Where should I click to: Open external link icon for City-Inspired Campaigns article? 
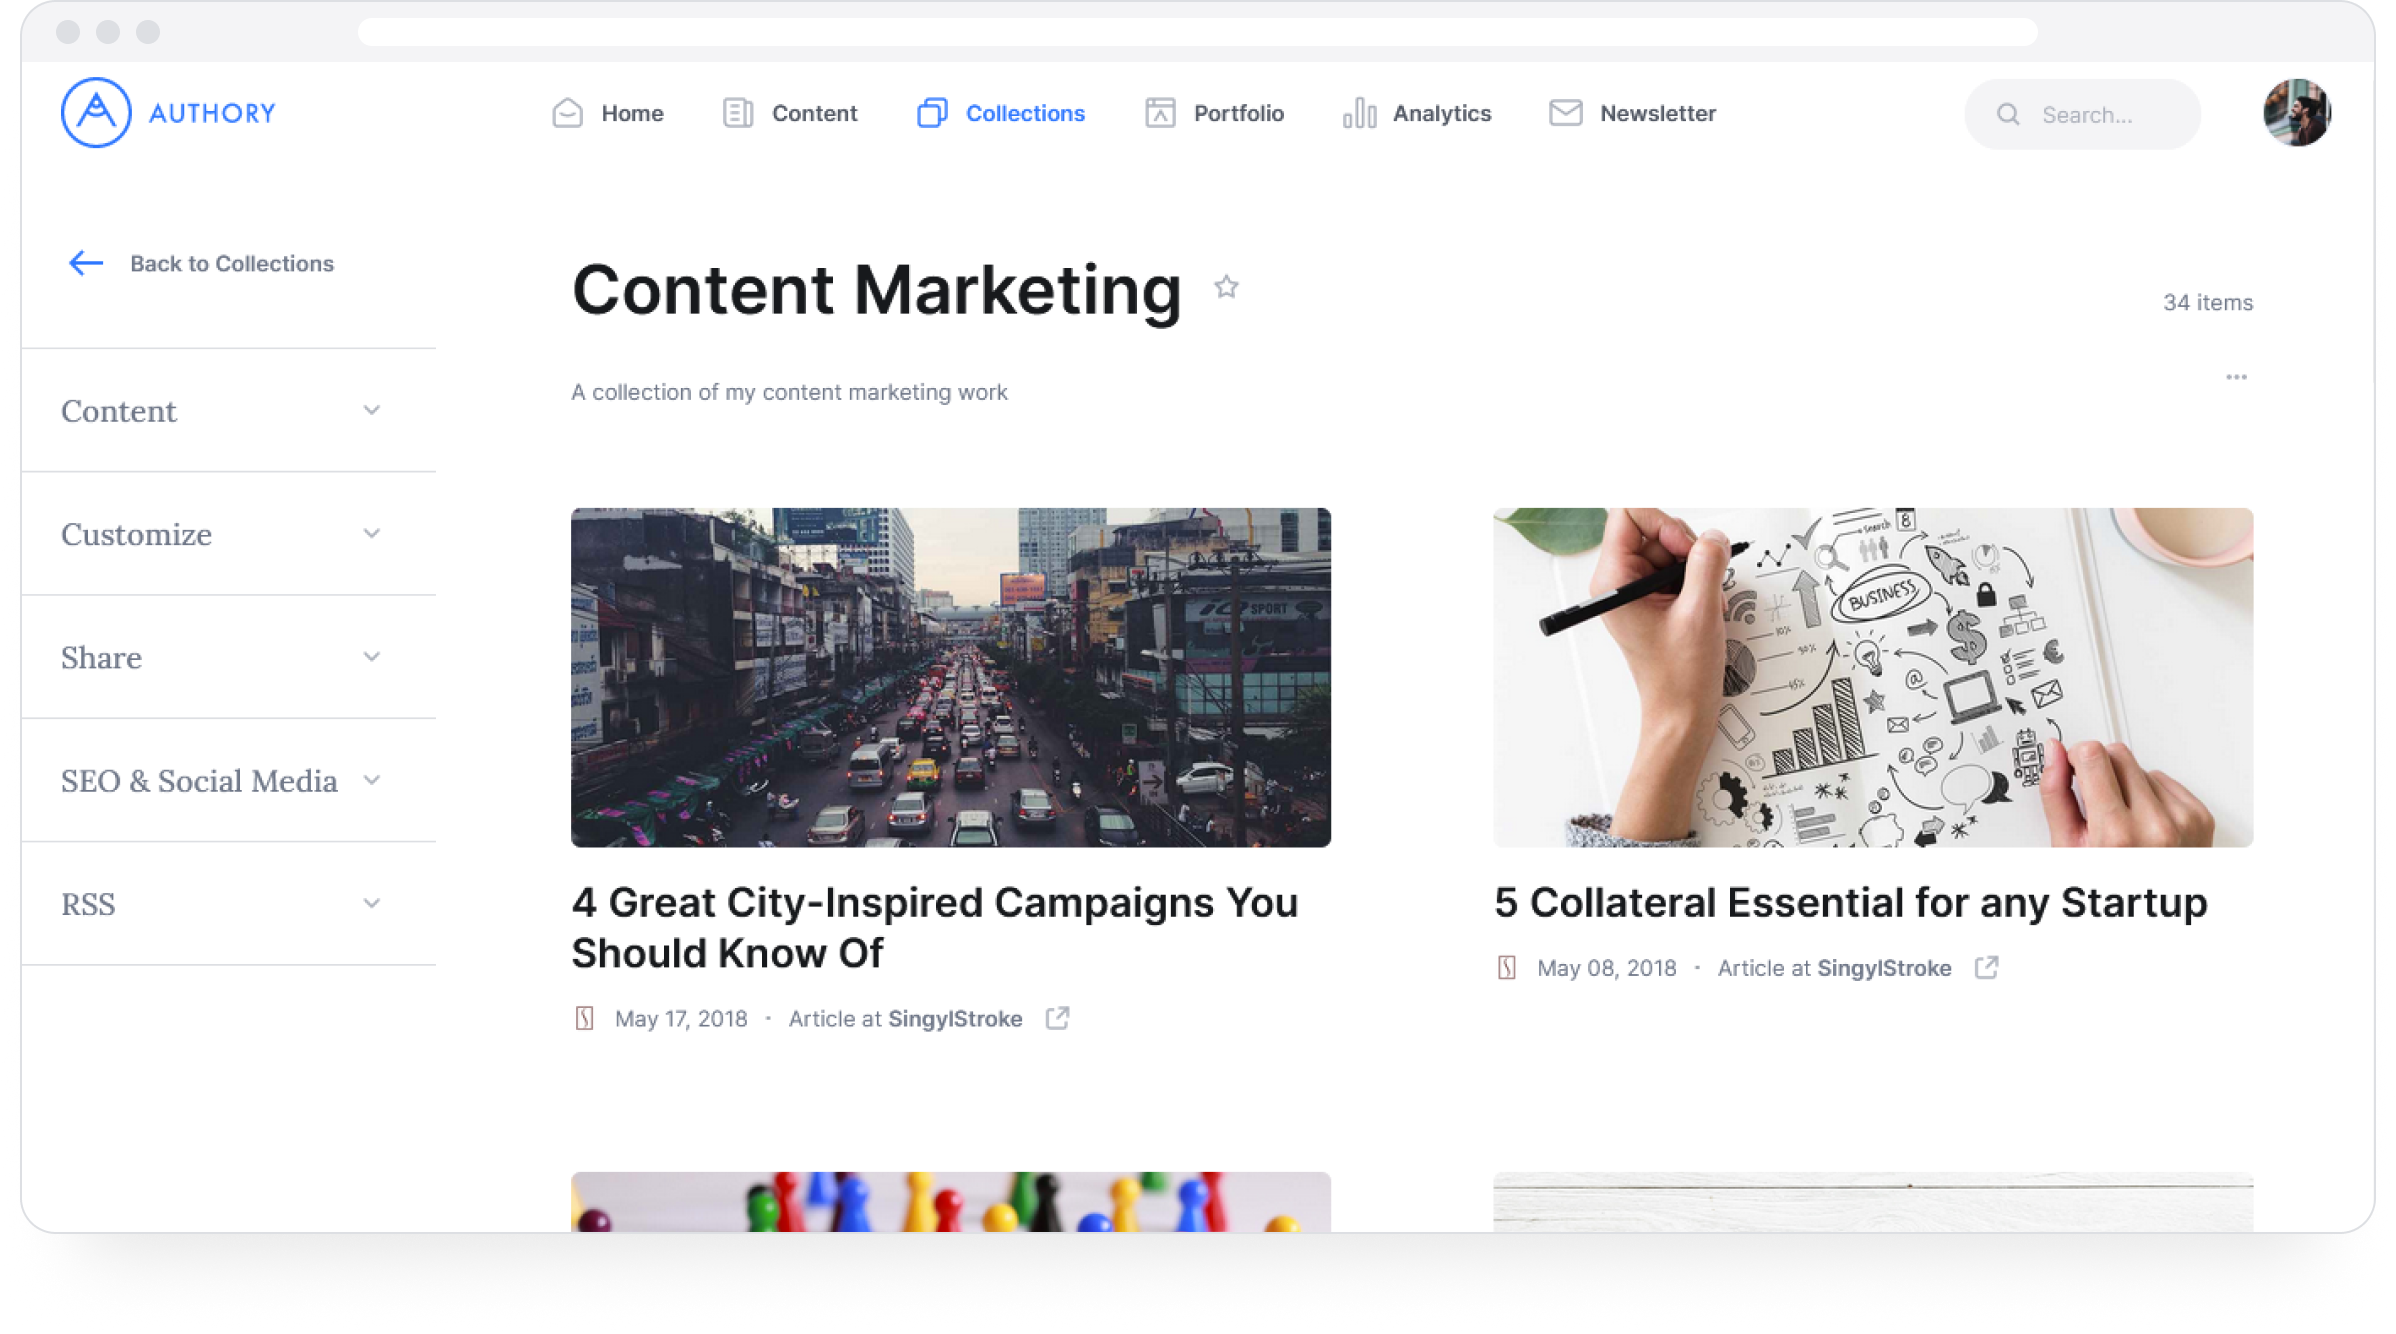1057,1018
